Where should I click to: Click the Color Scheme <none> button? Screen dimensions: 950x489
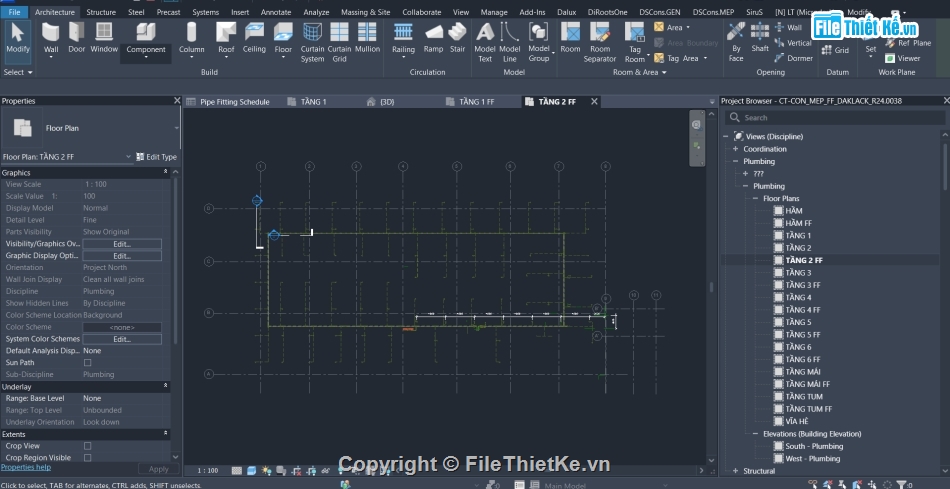click(122, 327)
